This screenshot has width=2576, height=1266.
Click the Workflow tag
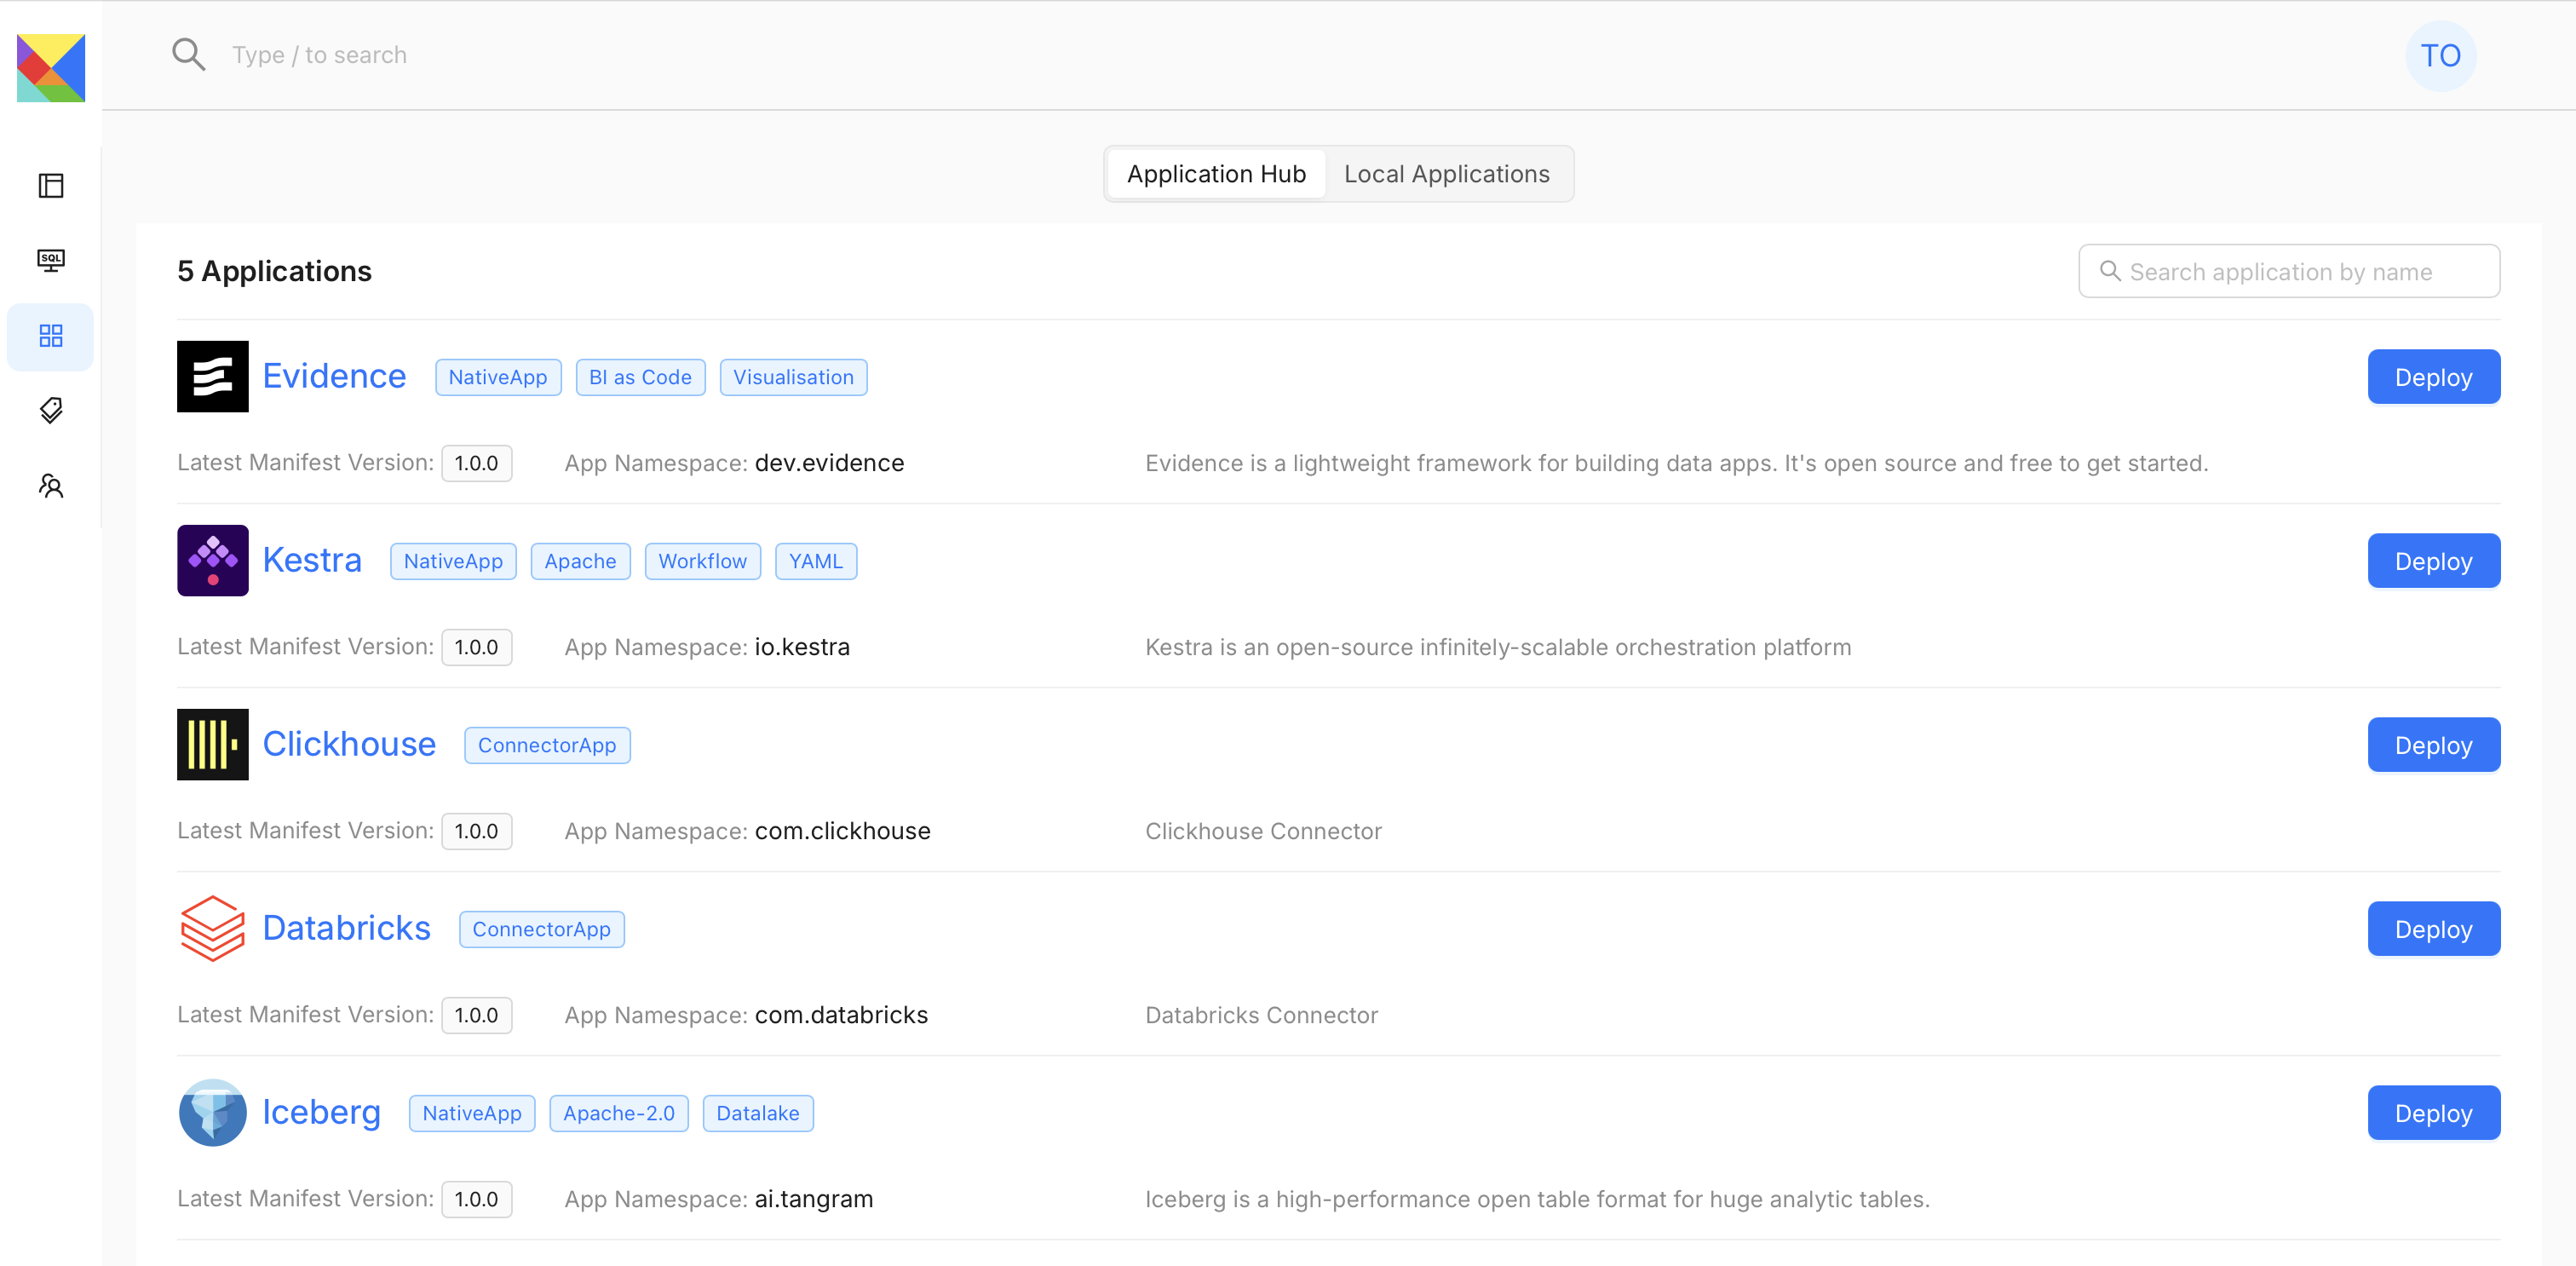coord(702,561)
